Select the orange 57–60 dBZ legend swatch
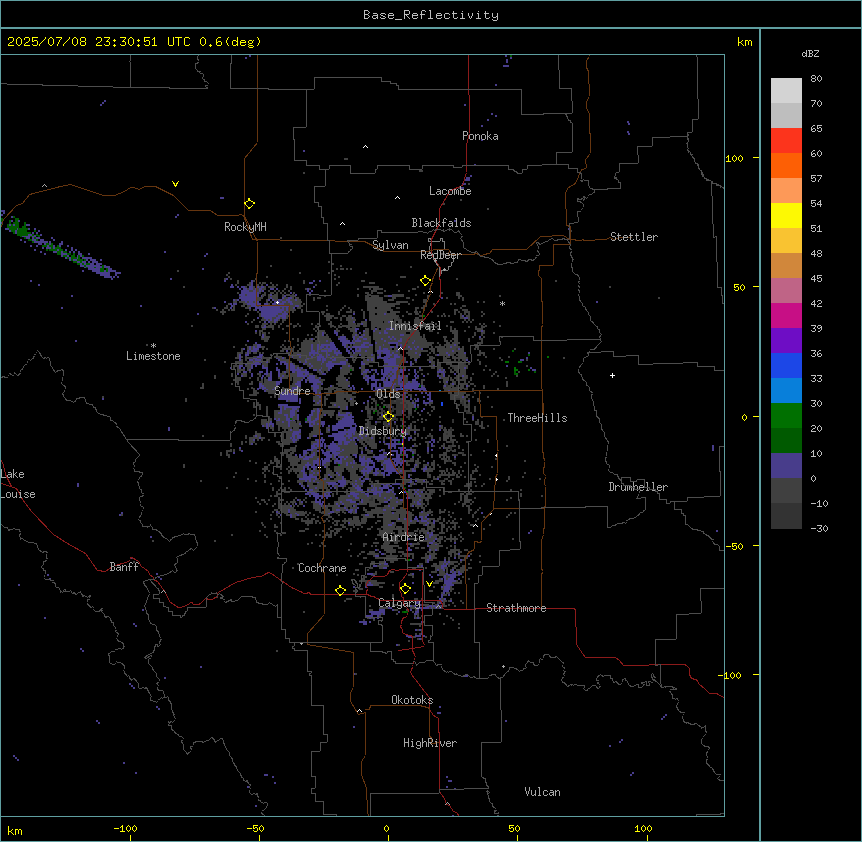 (x=786, y=165)
